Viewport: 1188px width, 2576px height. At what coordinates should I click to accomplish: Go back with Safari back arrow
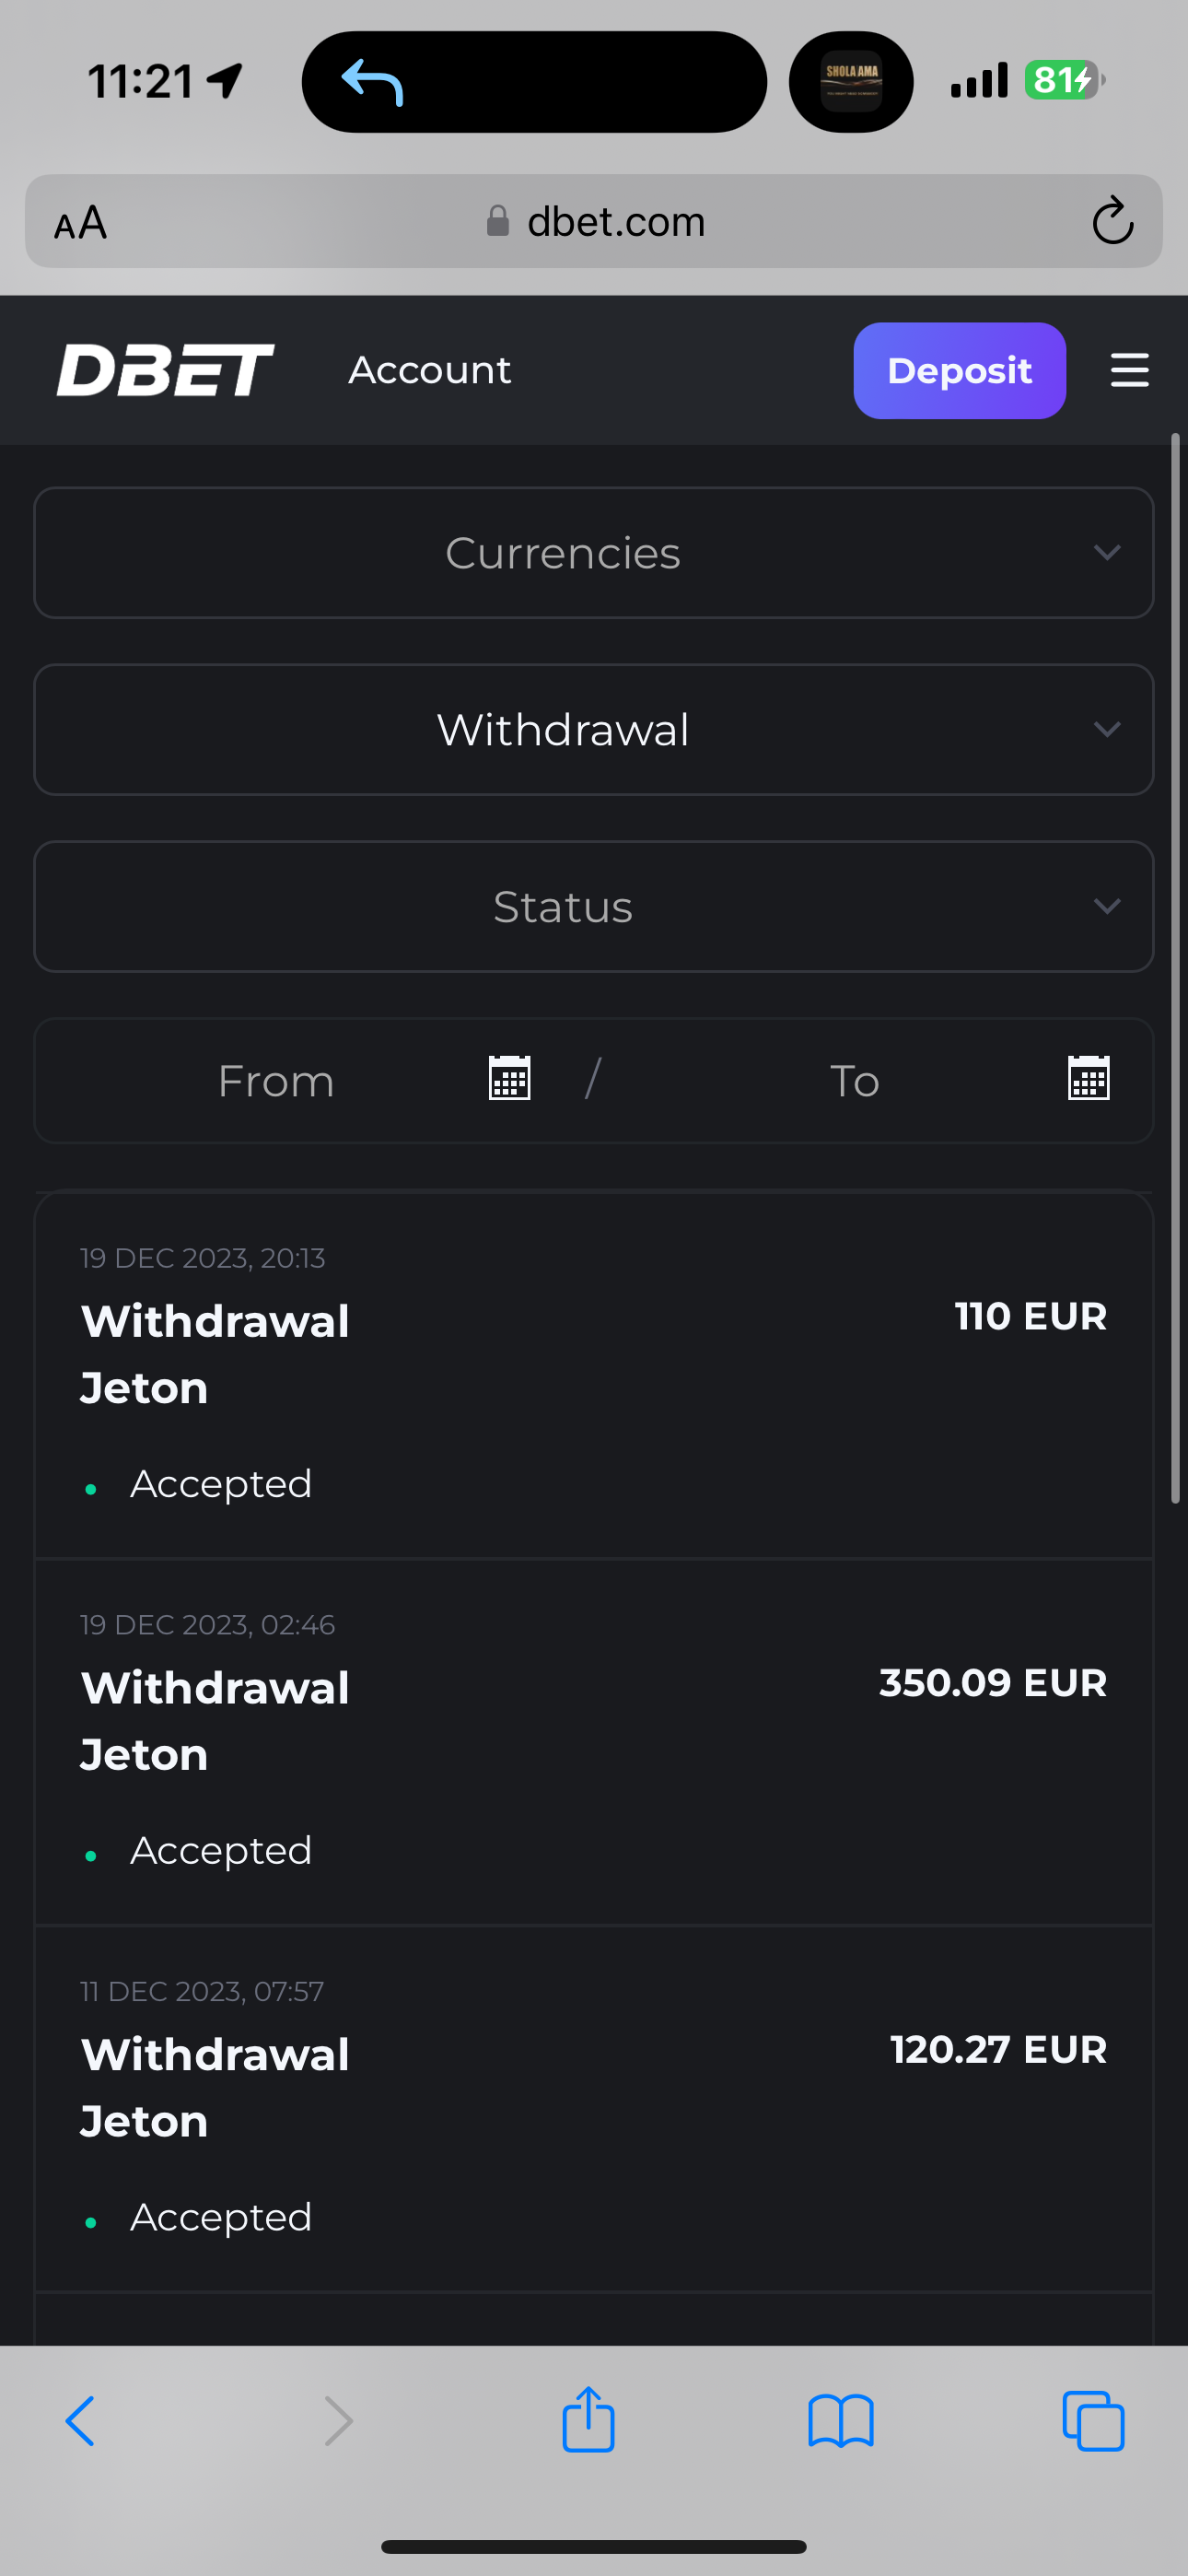point(80,2421)
